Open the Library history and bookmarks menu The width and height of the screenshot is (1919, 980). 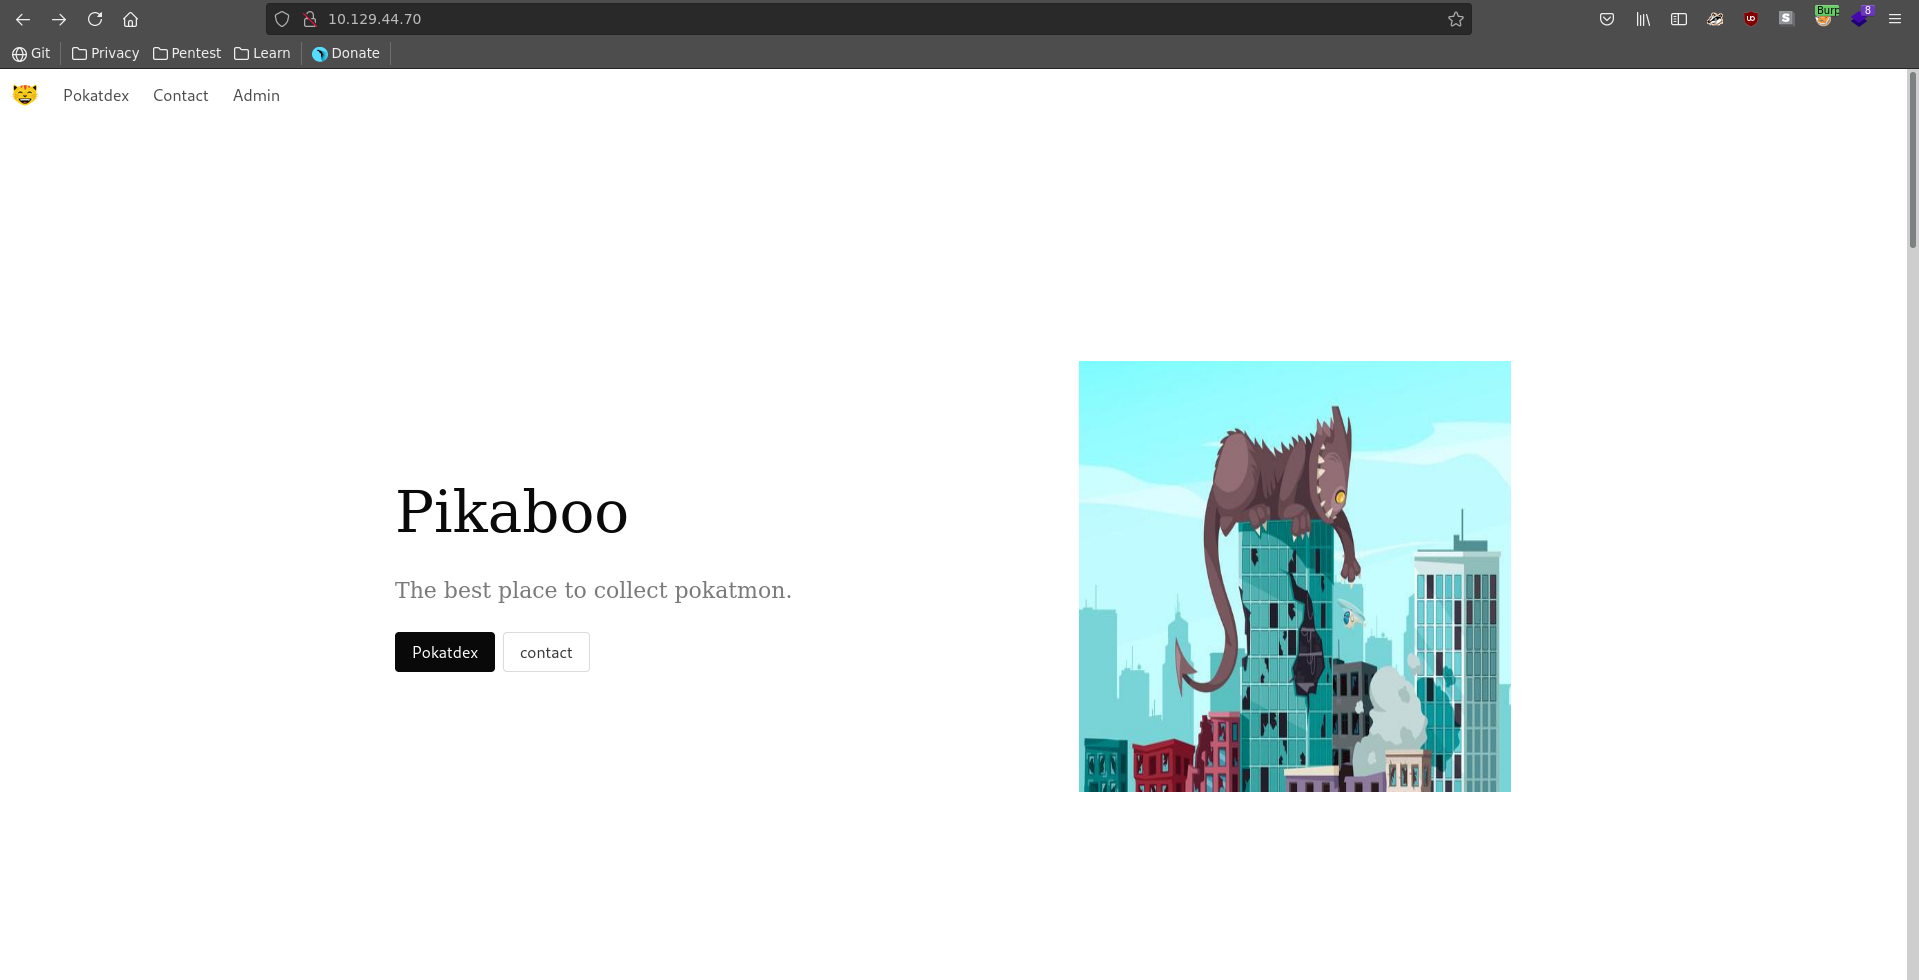(x=1643, y=19)
